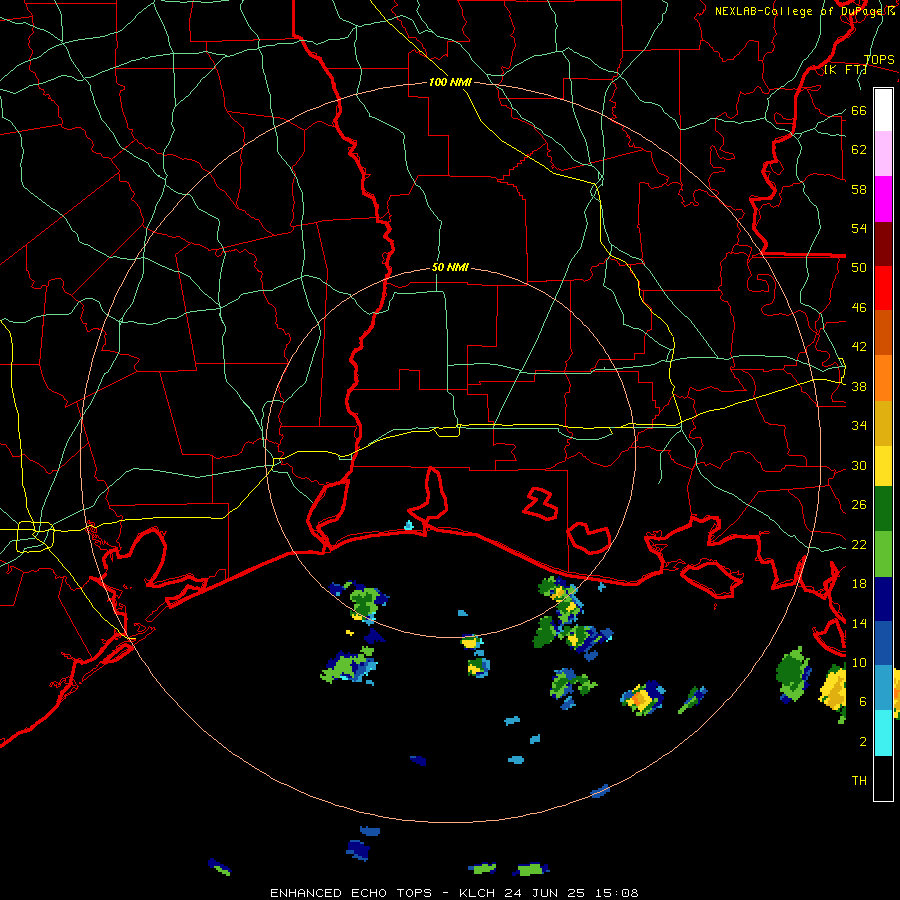Click the white swatch in the tops legend
This screenshot has width=900, height=900.
click(883, 110)
